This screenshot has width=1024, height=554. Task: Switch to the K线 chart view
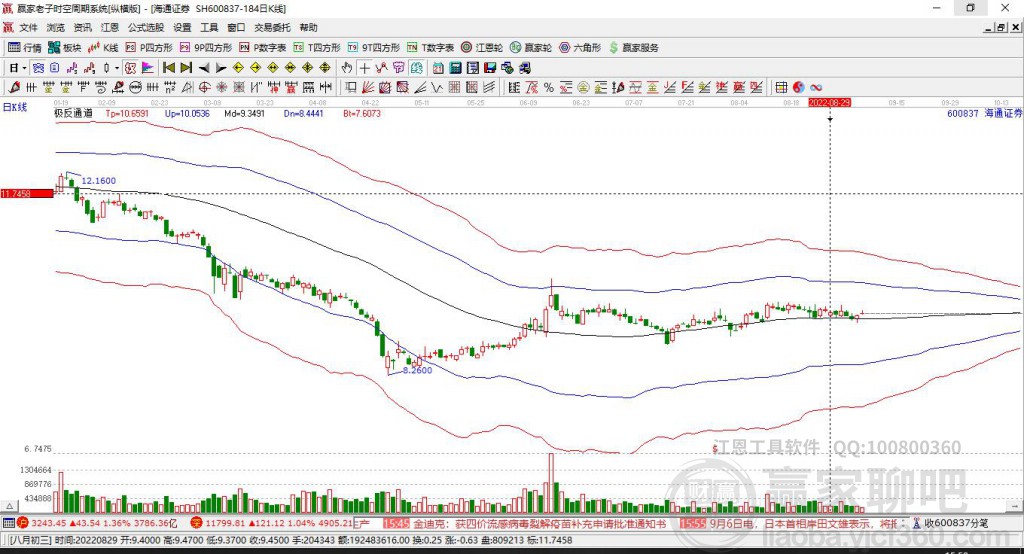[x=103, y=48]
